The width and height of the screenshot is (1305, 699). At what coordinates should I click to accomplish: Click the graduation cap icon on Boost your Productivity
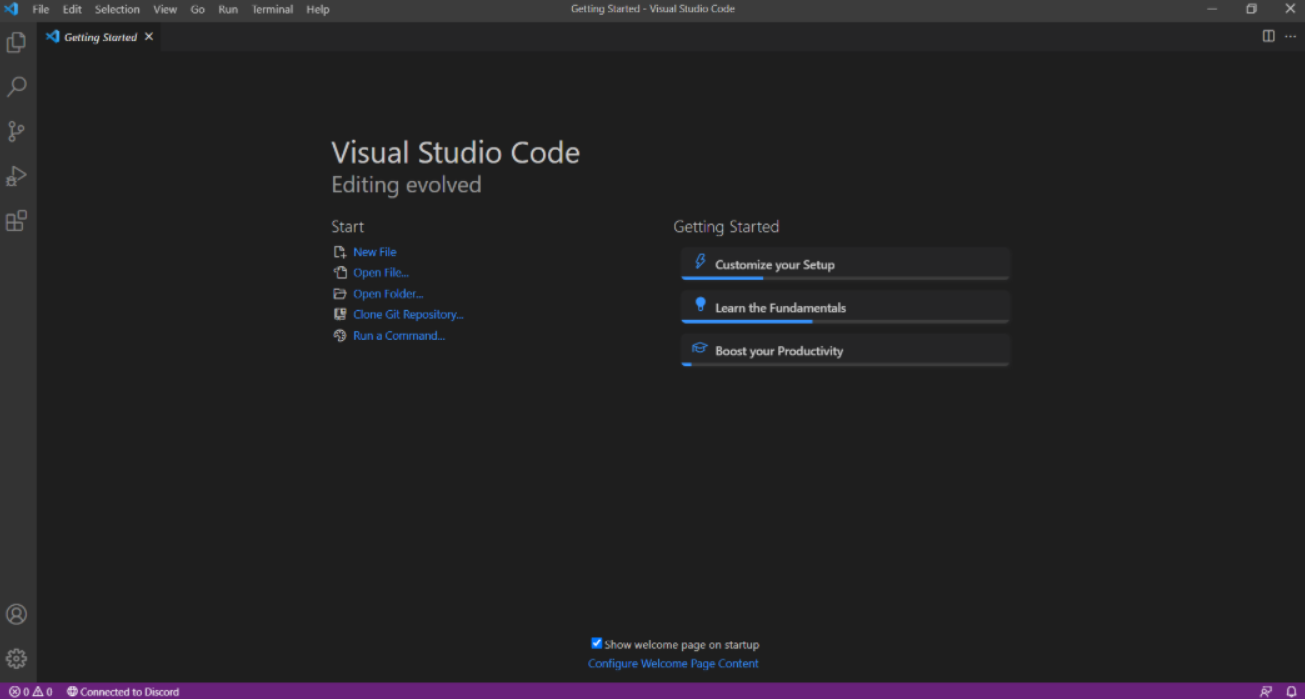click(700, 349)
